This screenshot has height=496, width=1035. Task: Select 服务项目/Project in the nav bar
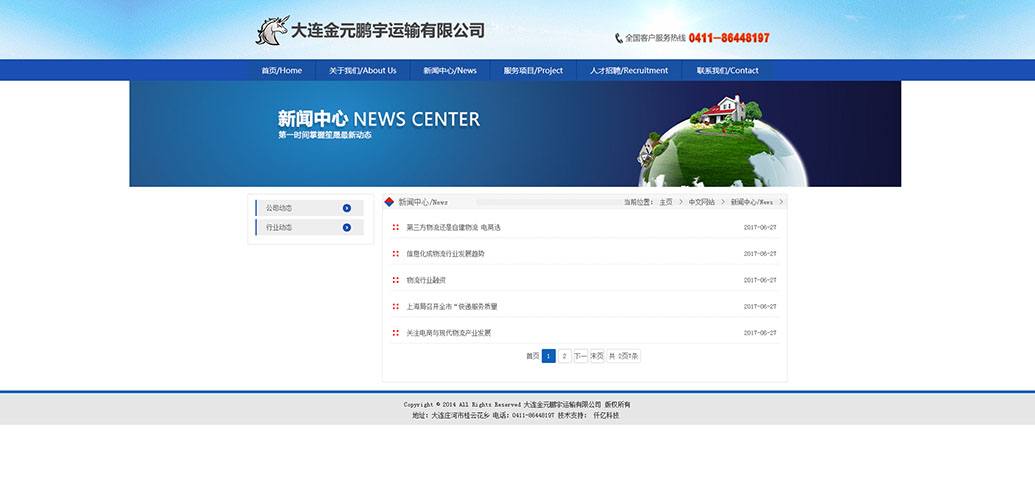pos(533,71)
